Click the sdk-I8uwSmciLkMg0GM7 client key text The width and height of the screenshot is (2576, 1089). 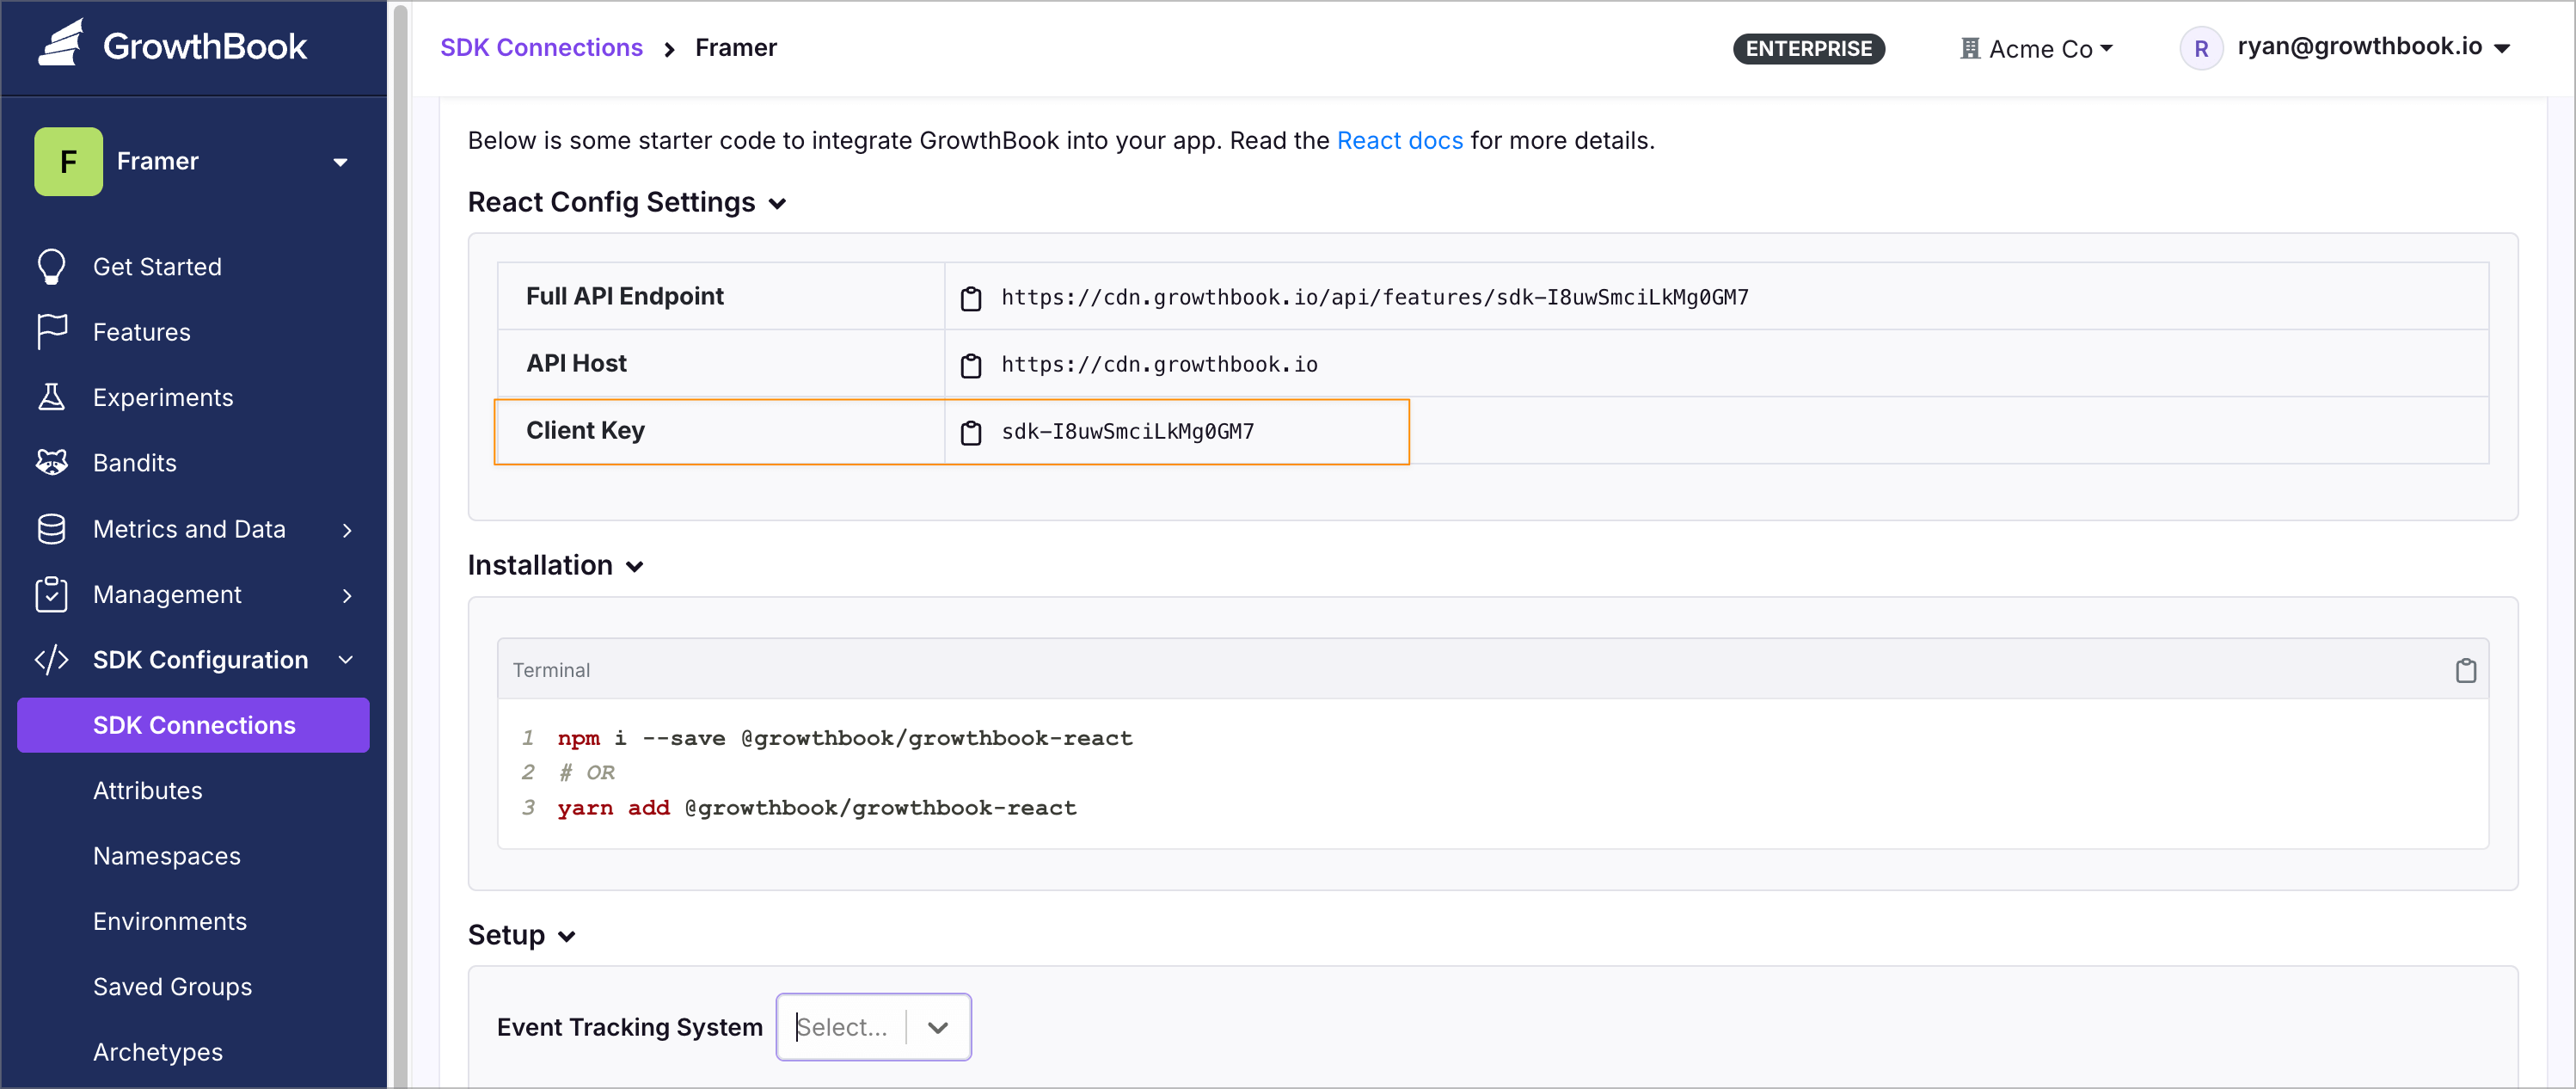pyautogui.click(x=1127, y=431)
